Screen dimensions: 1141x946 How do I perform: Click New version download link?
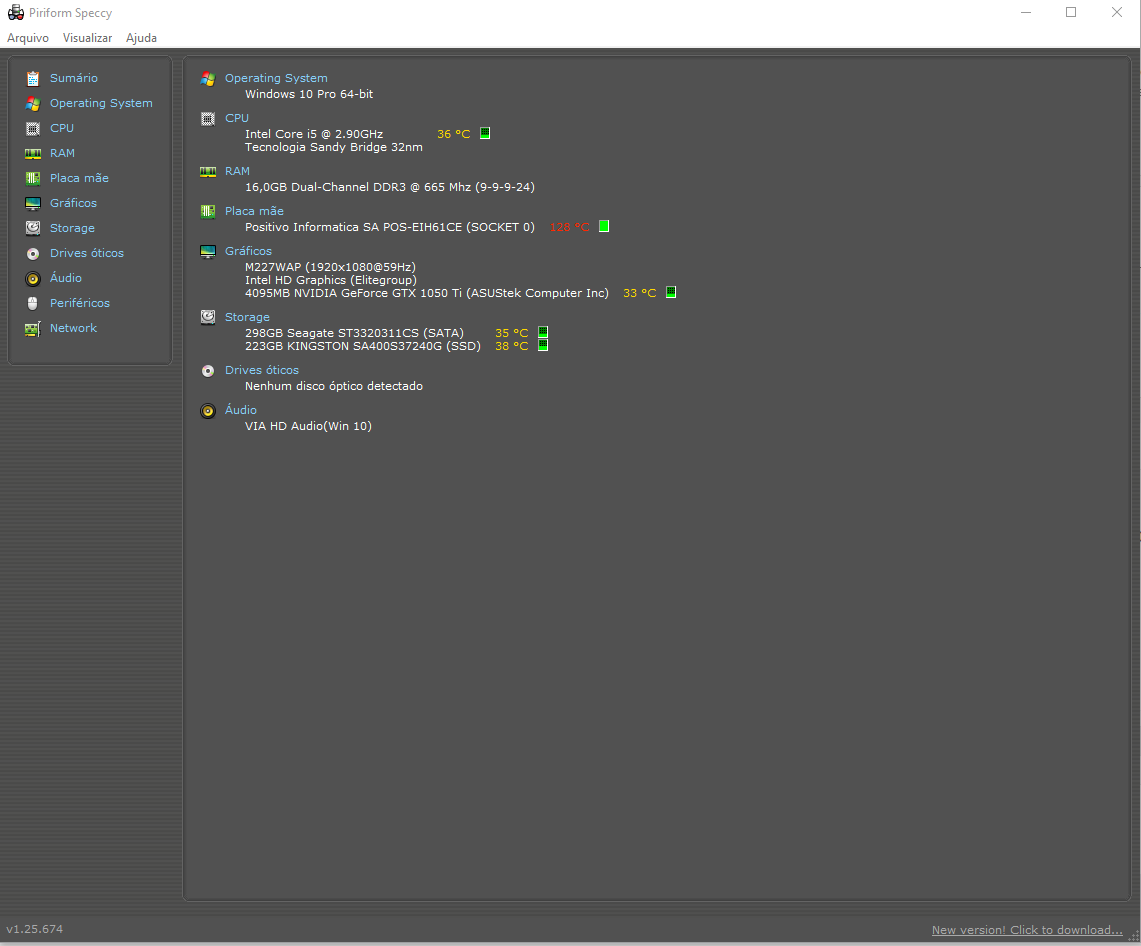[x=1027, y=930]
